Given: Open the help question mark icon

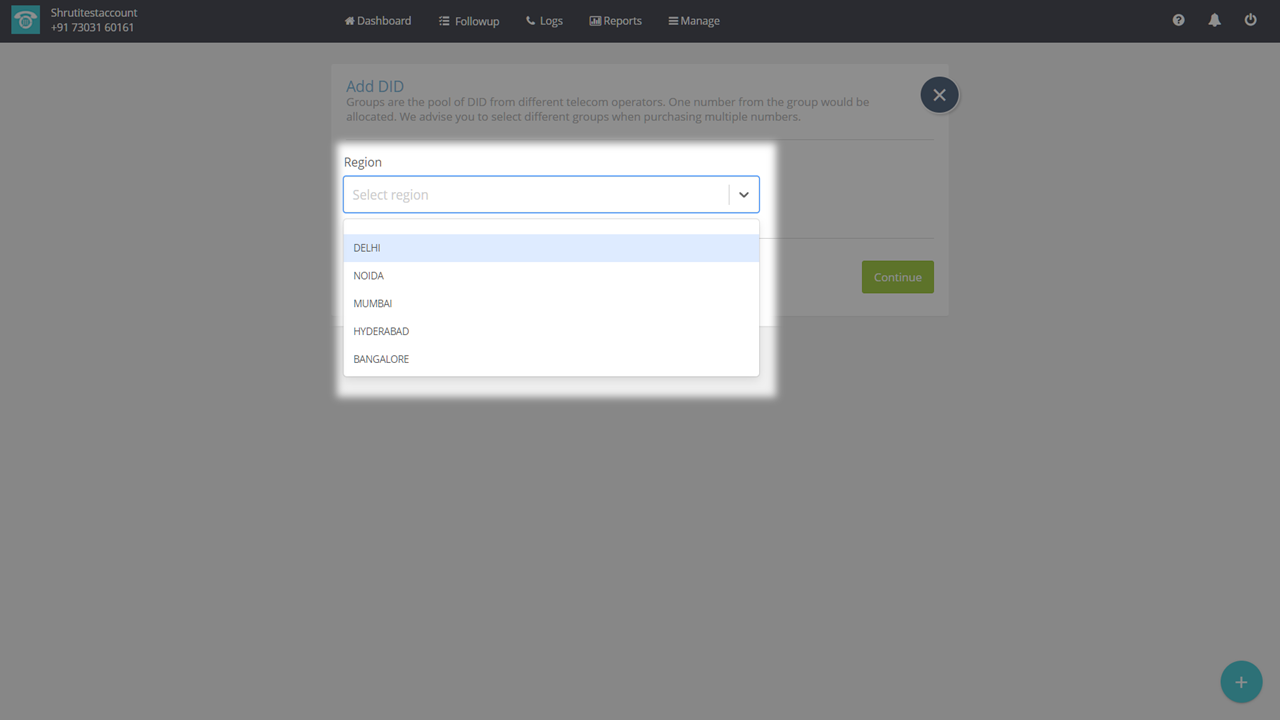Looking at the screenshot, I should [1178, 20].
